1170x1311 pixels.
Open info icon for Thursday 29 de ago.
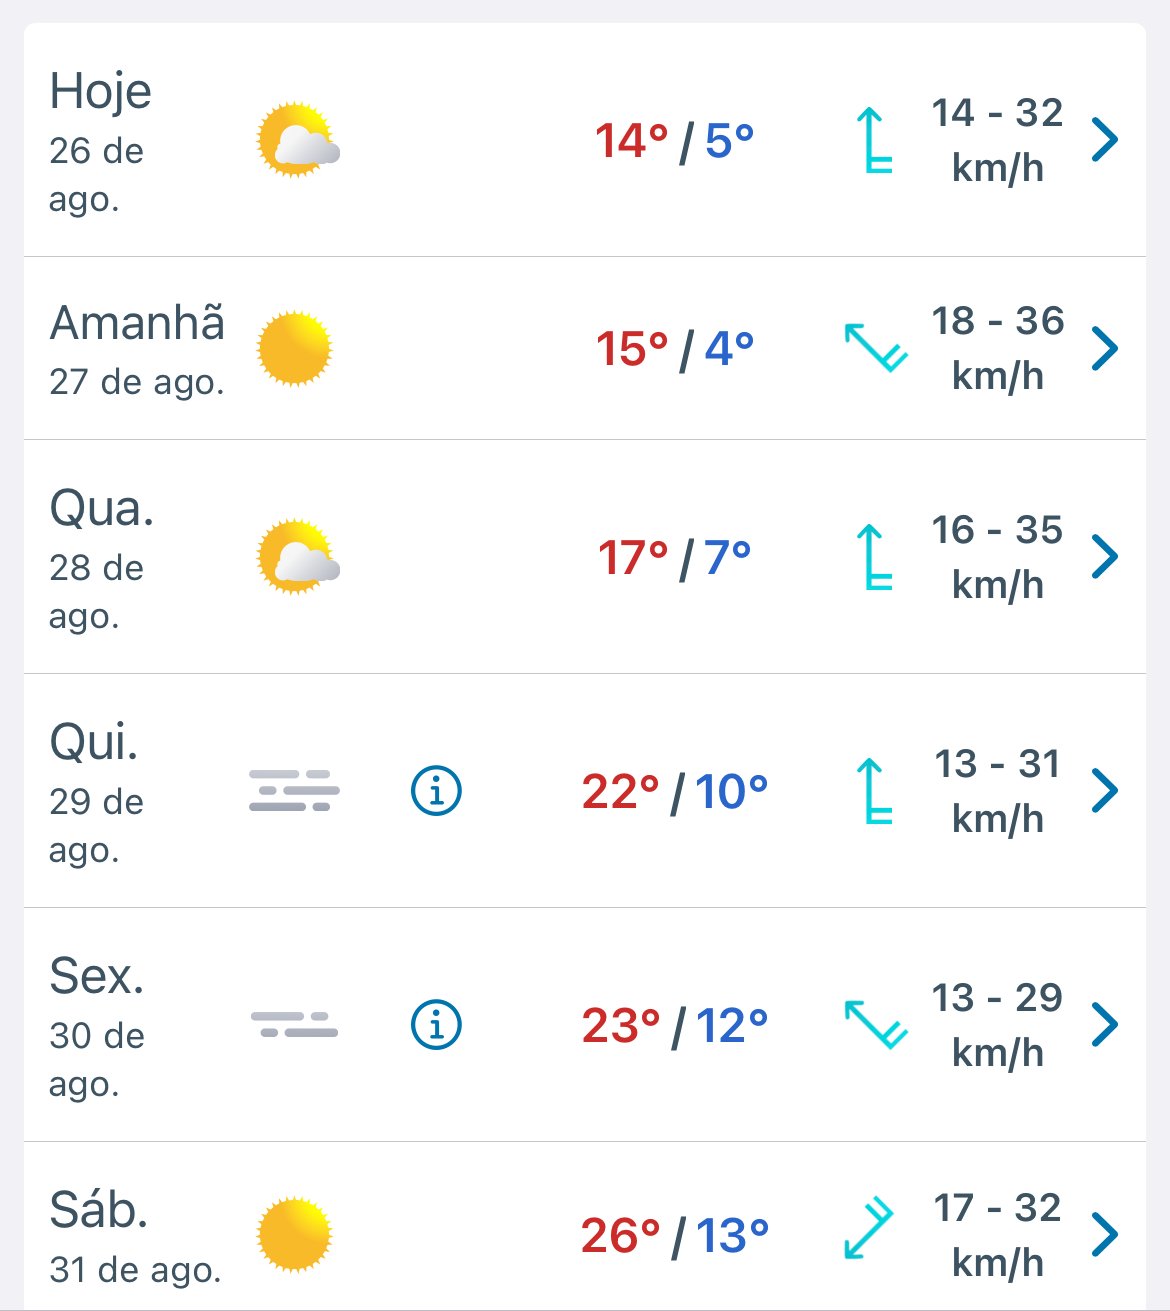click(436, 791)
